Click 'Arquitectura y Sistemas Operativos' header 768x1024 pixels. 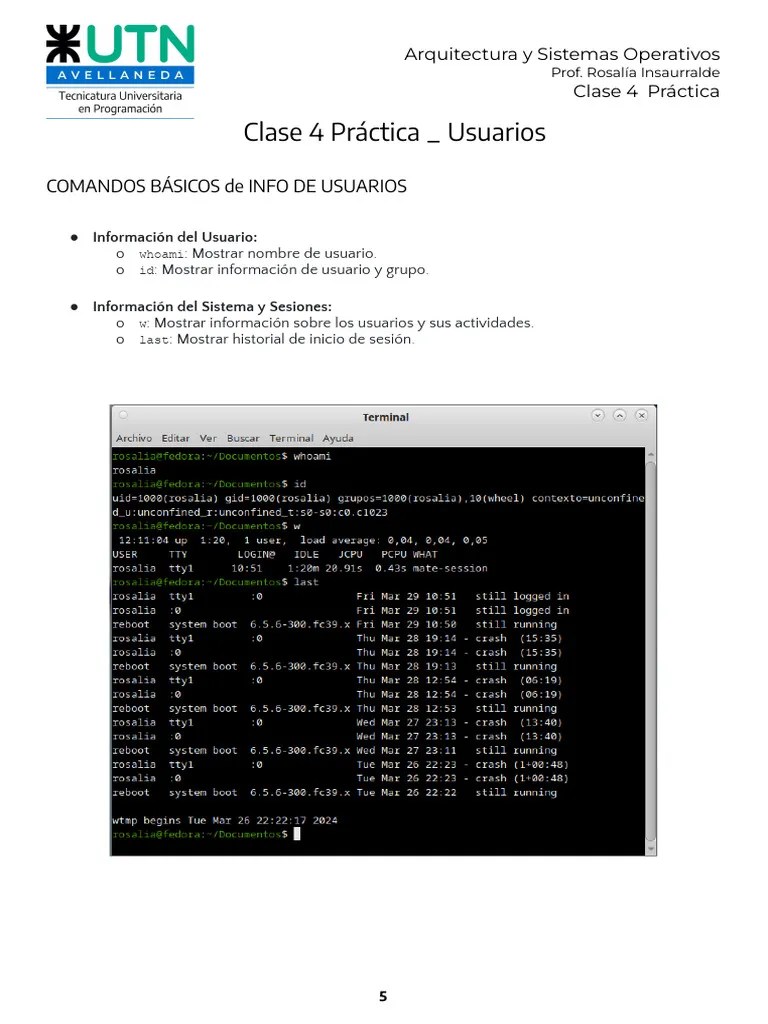(x=562, y=54)
